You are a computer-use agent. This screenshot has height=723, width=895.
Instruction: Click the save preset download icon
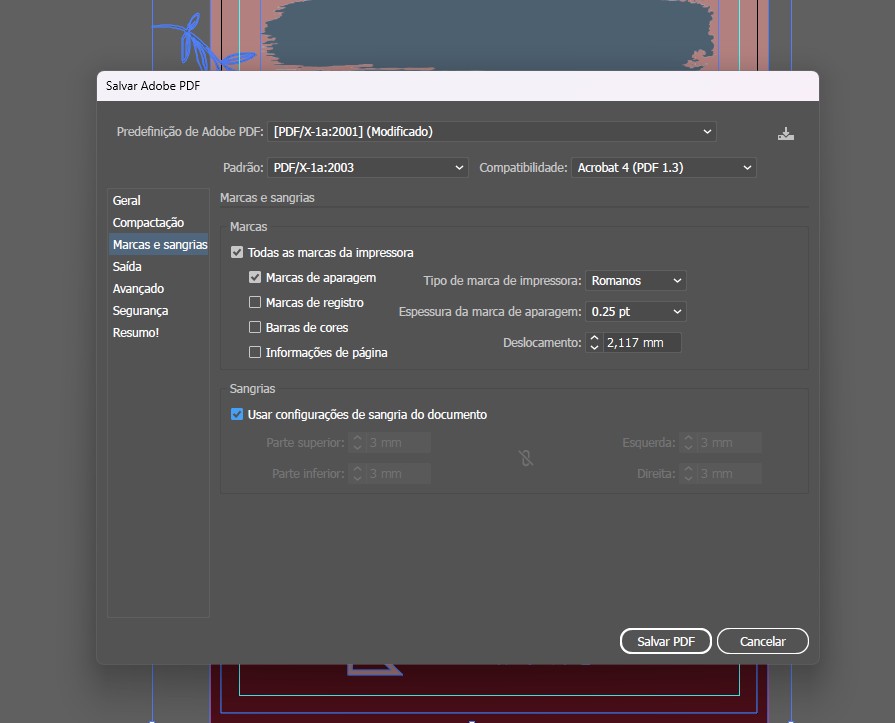point(785,134)
